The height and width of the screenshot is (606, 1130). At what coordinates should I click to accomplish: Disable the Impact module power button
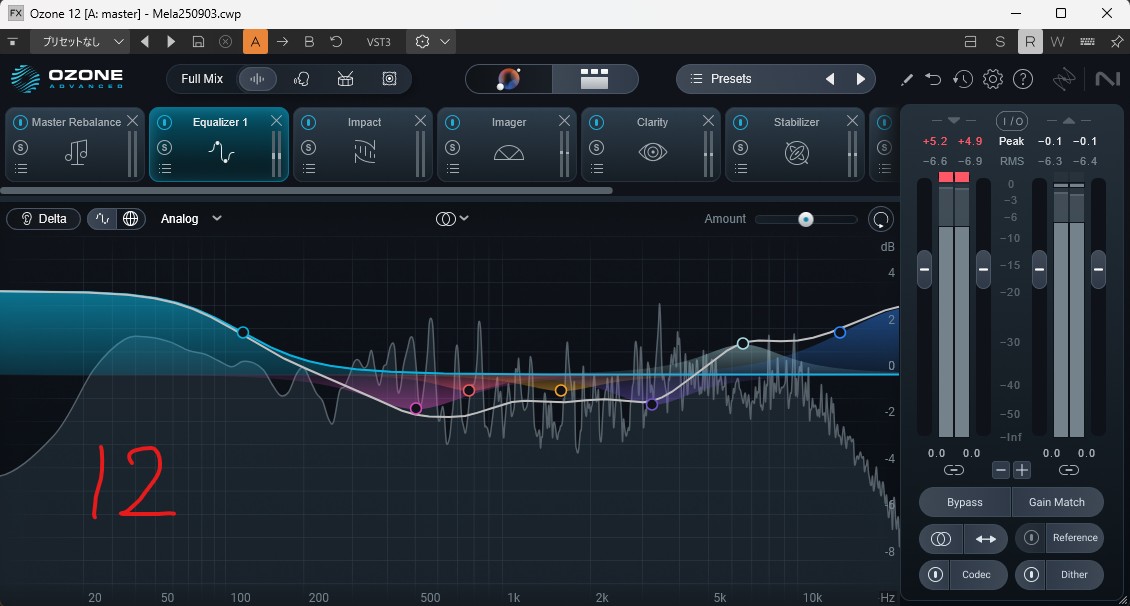pyautogui.click(x=308, y=122)
